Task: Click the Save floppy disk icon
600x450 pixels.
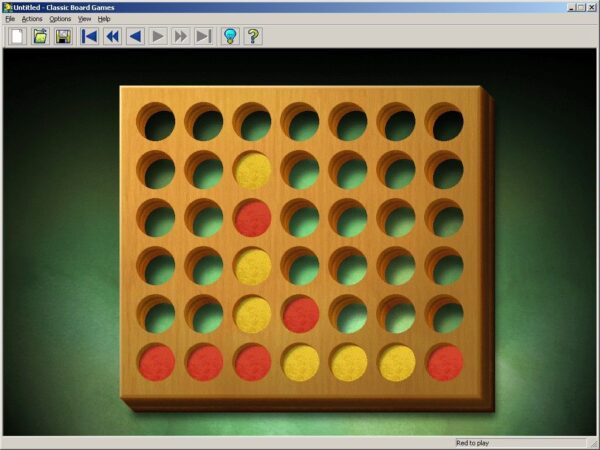Action: tap(63, 37)
